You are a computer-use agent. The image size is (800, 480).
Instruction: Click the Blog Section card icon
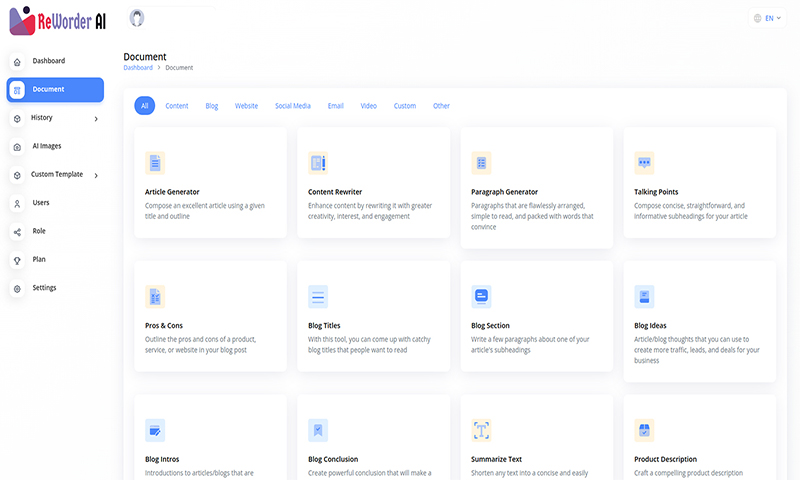pyautogui.click(x=481, y=297)
